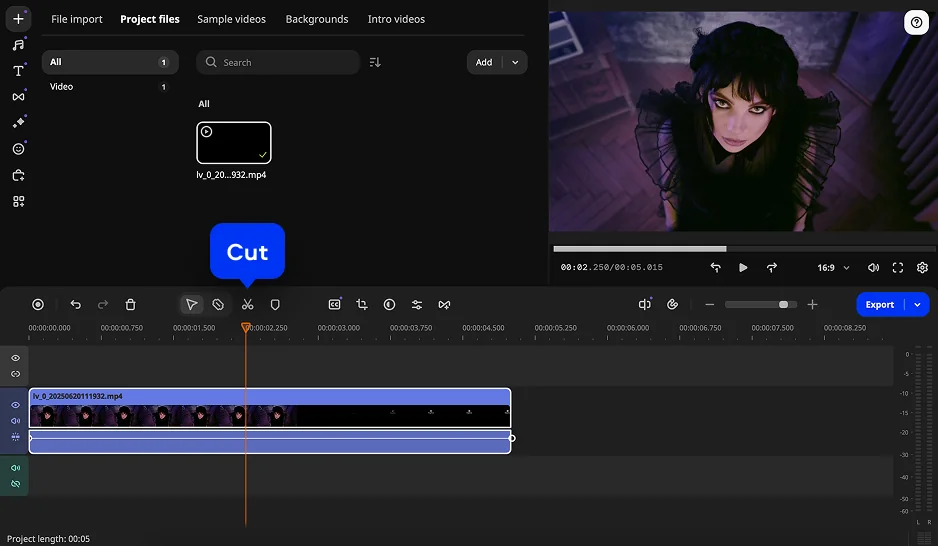The image size is (938, 546).
Task: Switch to the File import tab
Action: click(x=77, y=19)
